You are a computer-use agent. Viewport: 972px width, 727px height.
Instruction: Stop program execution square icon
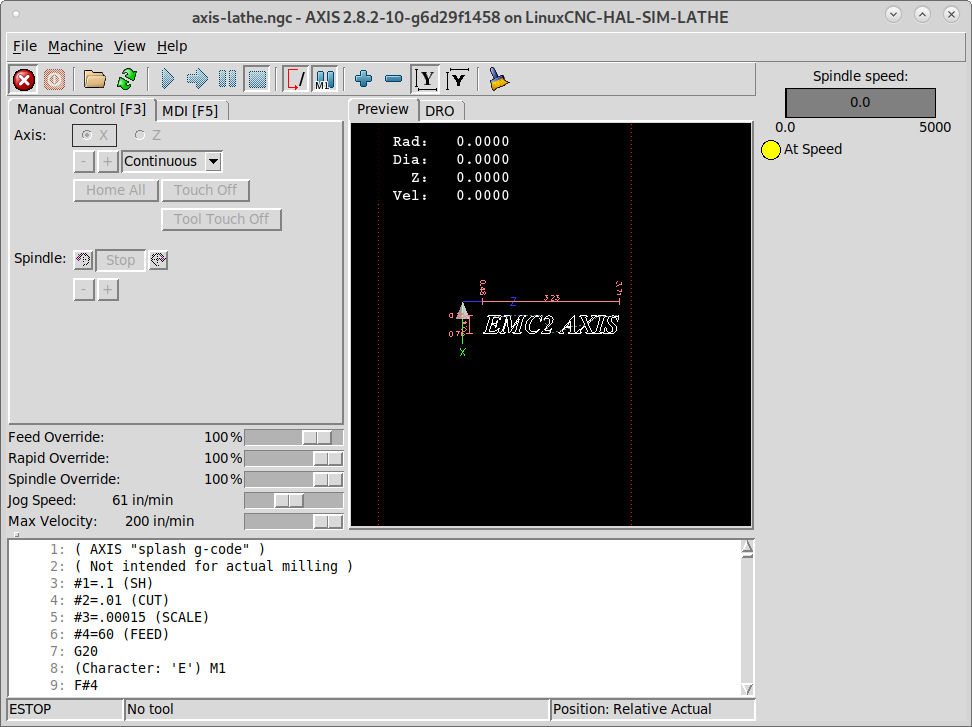pyautogui.click(x=257, y=79)
